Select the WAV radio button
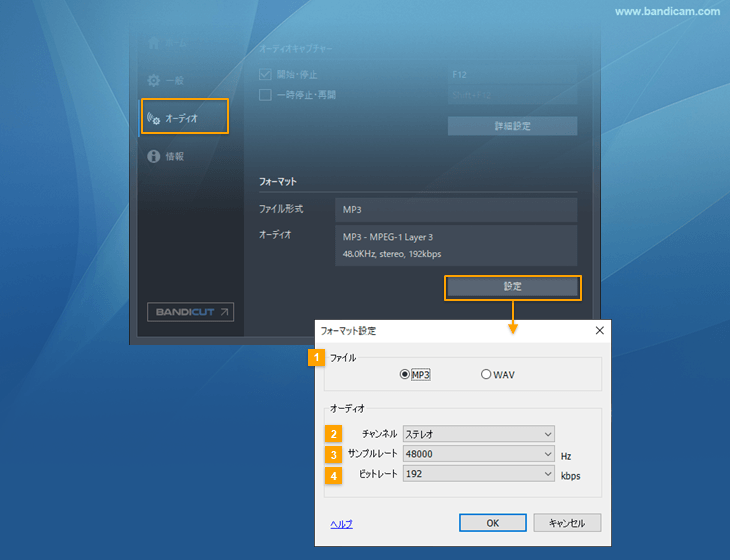 coord(486,375)
